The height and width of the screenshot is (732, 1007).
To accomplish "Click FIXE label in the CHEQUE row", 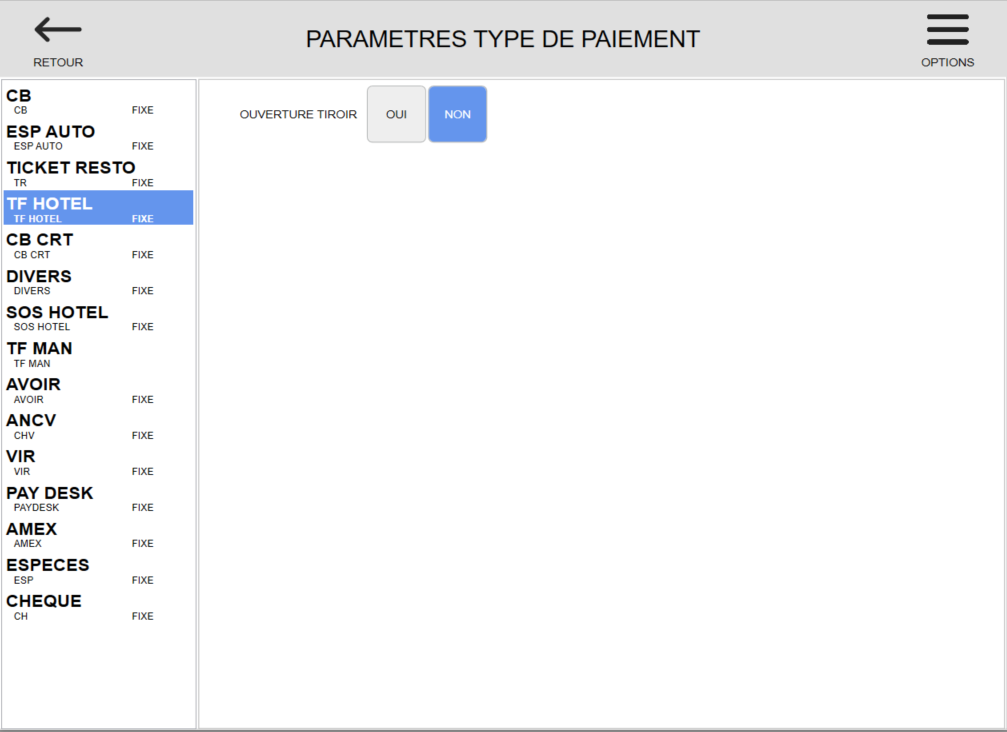I will pos(143,616).
